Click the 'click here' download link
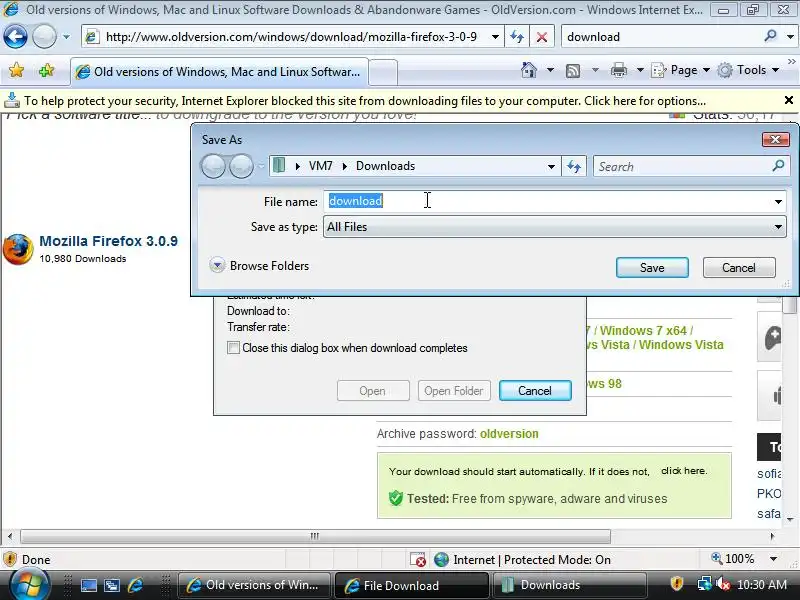Screen dimensions: 800x600 tap(684, 471)
